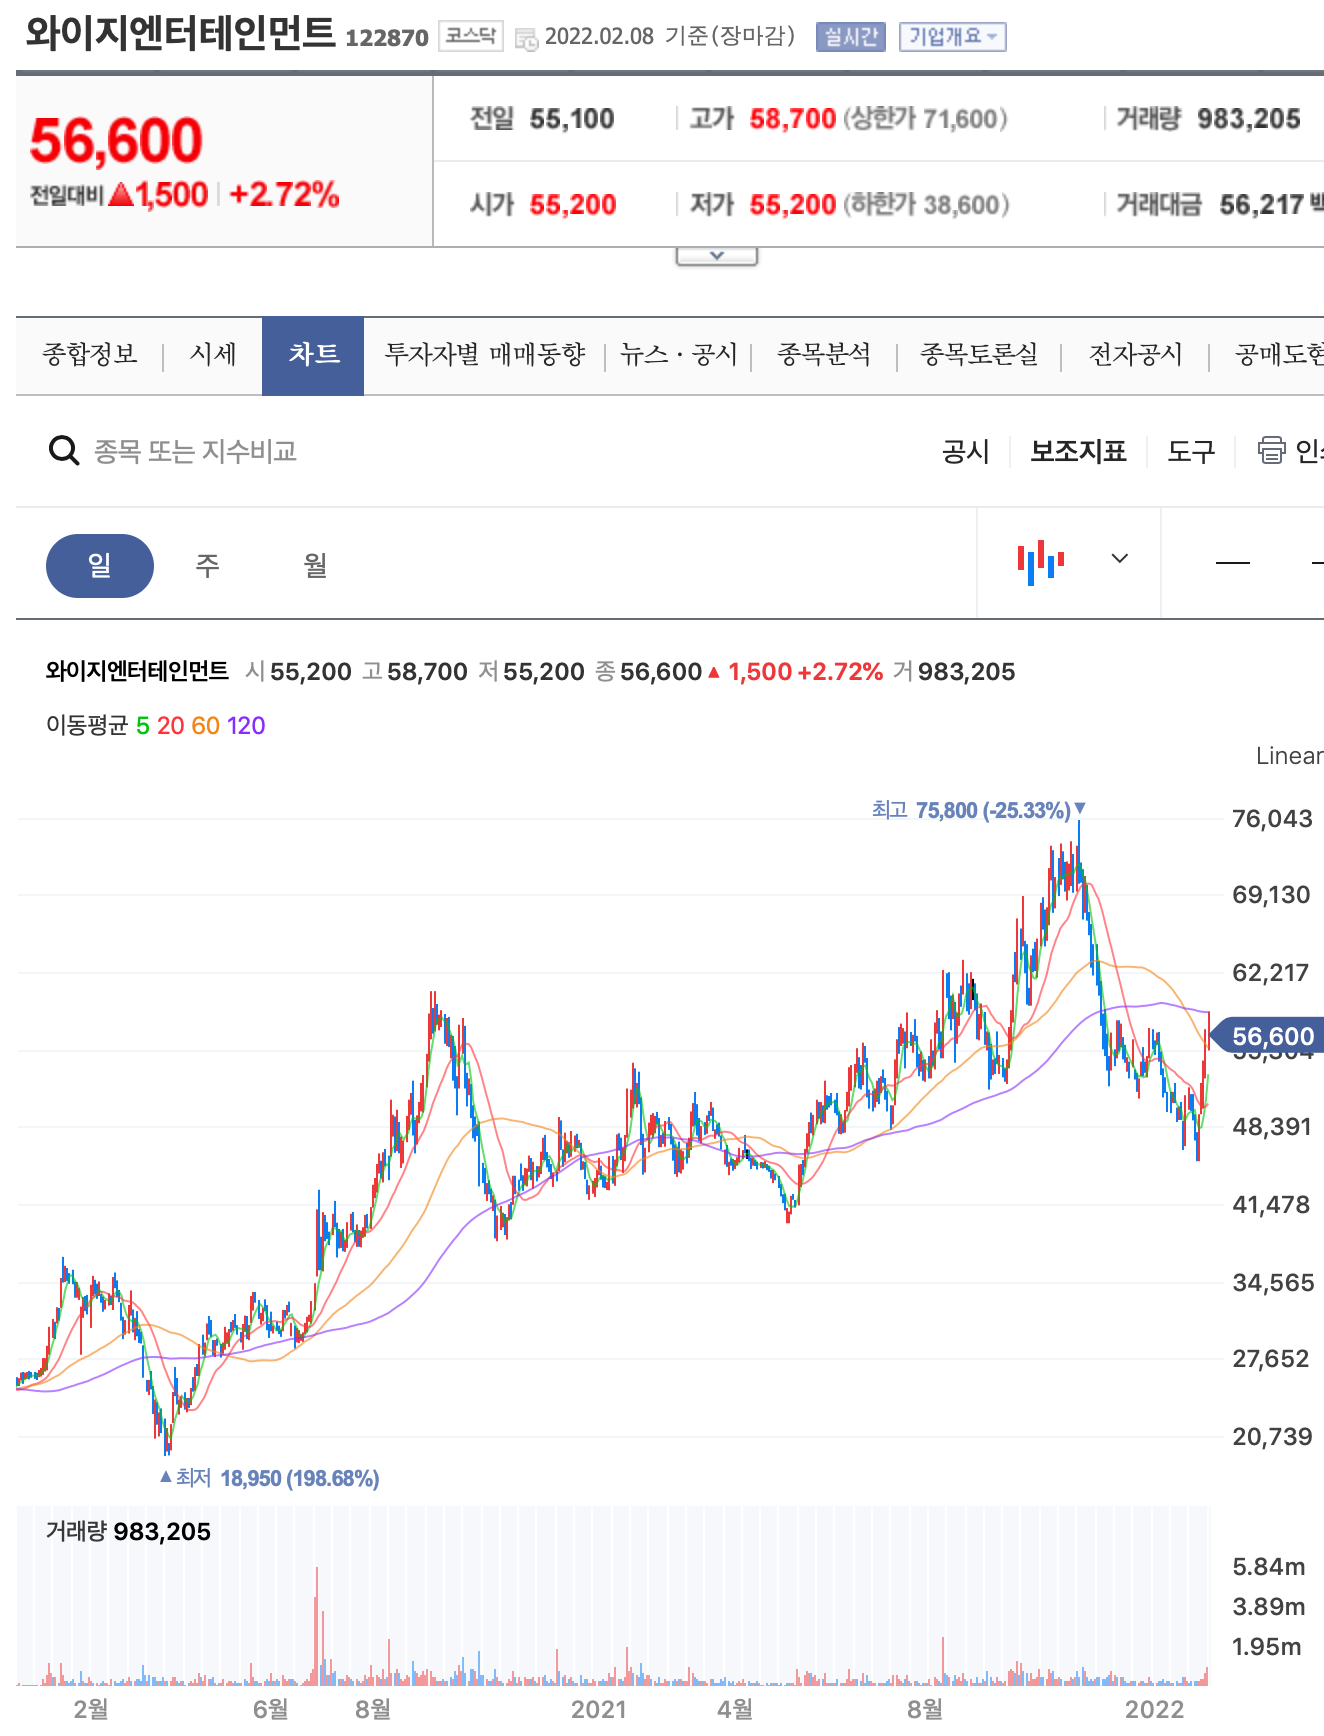Open the 전자공시 tab
The image size is (1324, 1736).
[1136, 355]
